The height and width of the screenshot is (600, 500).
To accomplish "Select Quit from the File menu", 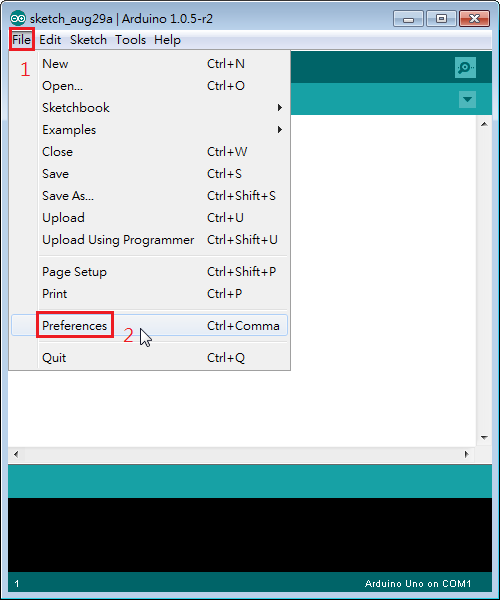I will tap(149, 358).
